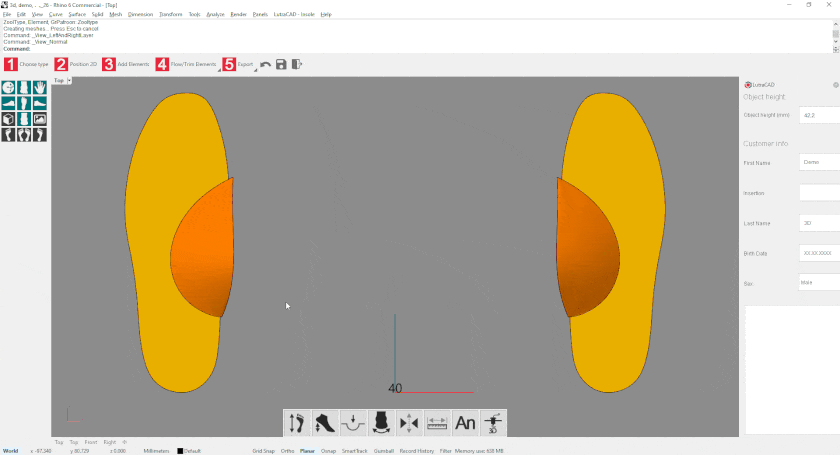This screenshot has height=455, width=840.
Task: Click the step 1 Choose type button
Action: click(x=26, y=64)
